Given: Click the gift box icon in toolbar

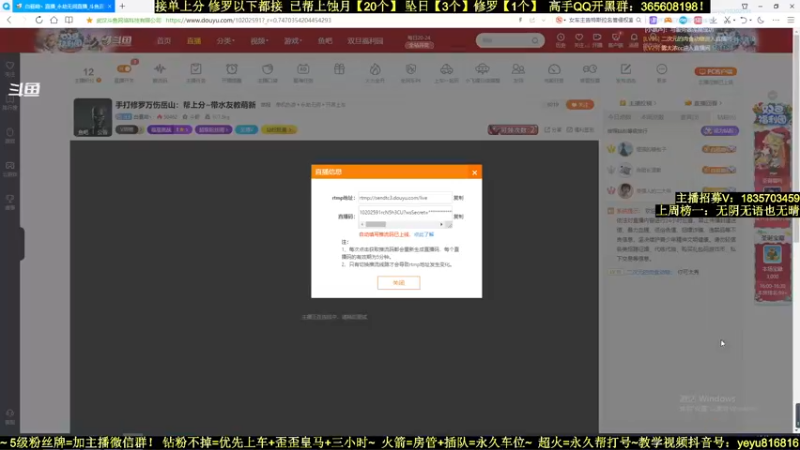Looking at the screenshot, I should tap(339, 69).
